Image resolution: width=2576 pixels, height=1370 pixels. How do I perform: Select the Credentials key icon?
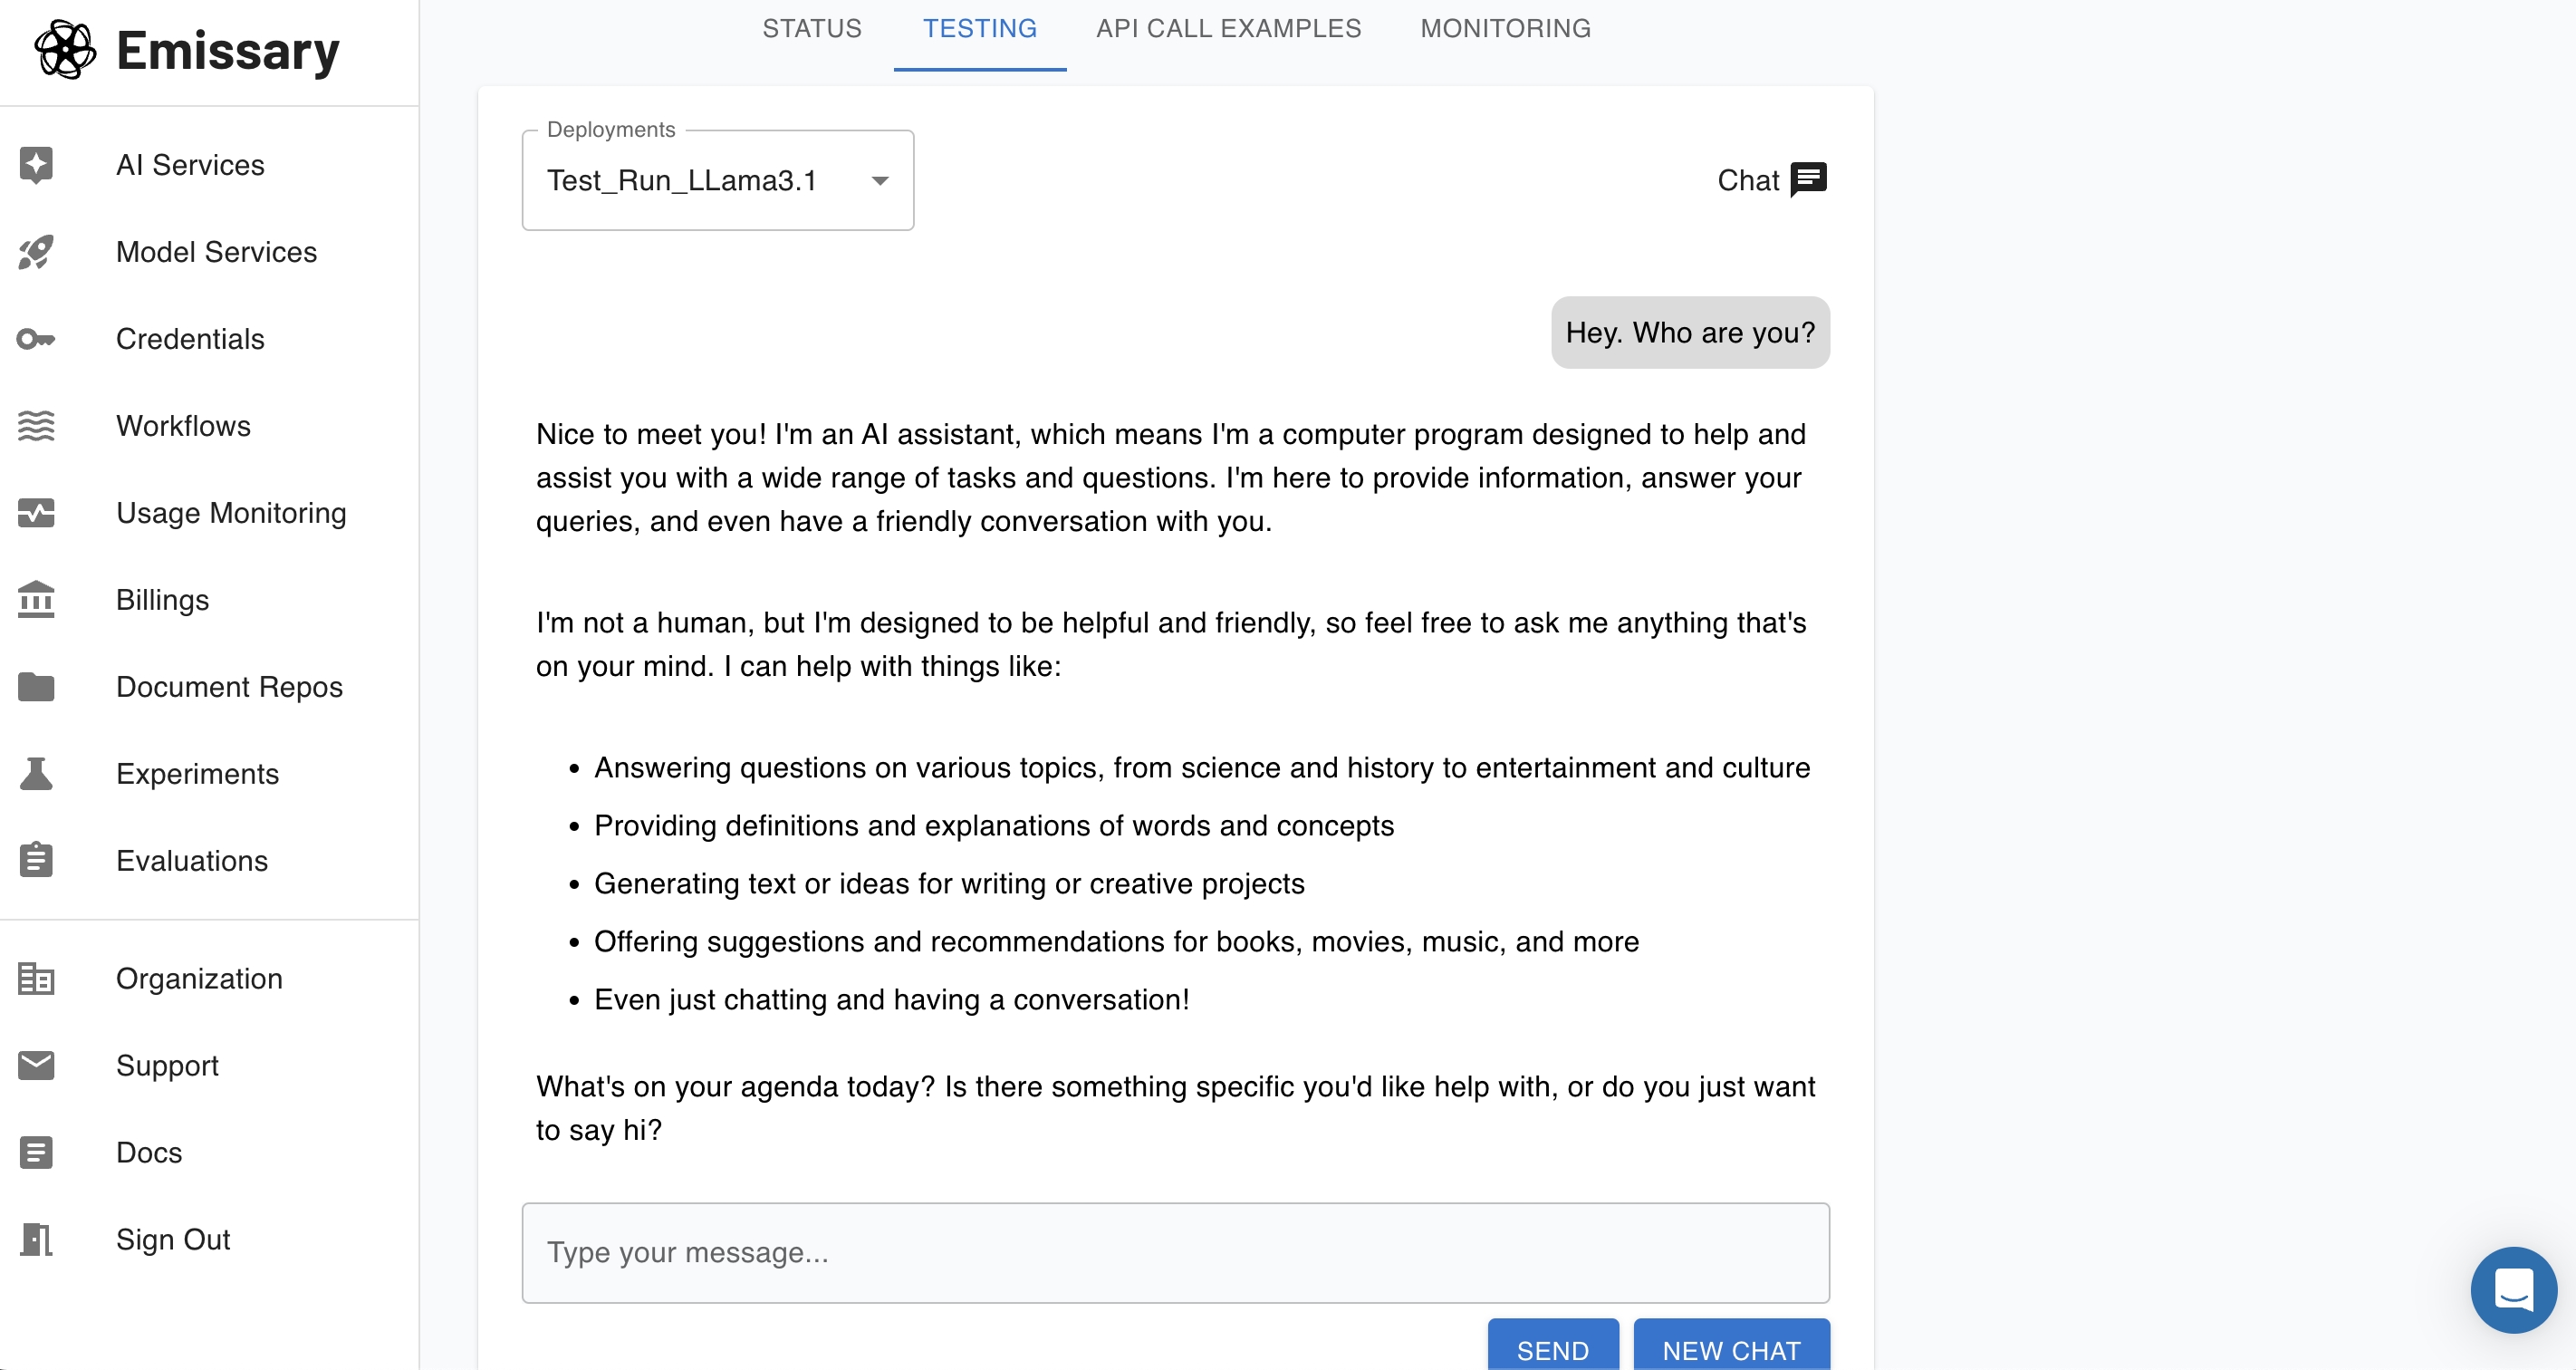(x=36, y=339)
